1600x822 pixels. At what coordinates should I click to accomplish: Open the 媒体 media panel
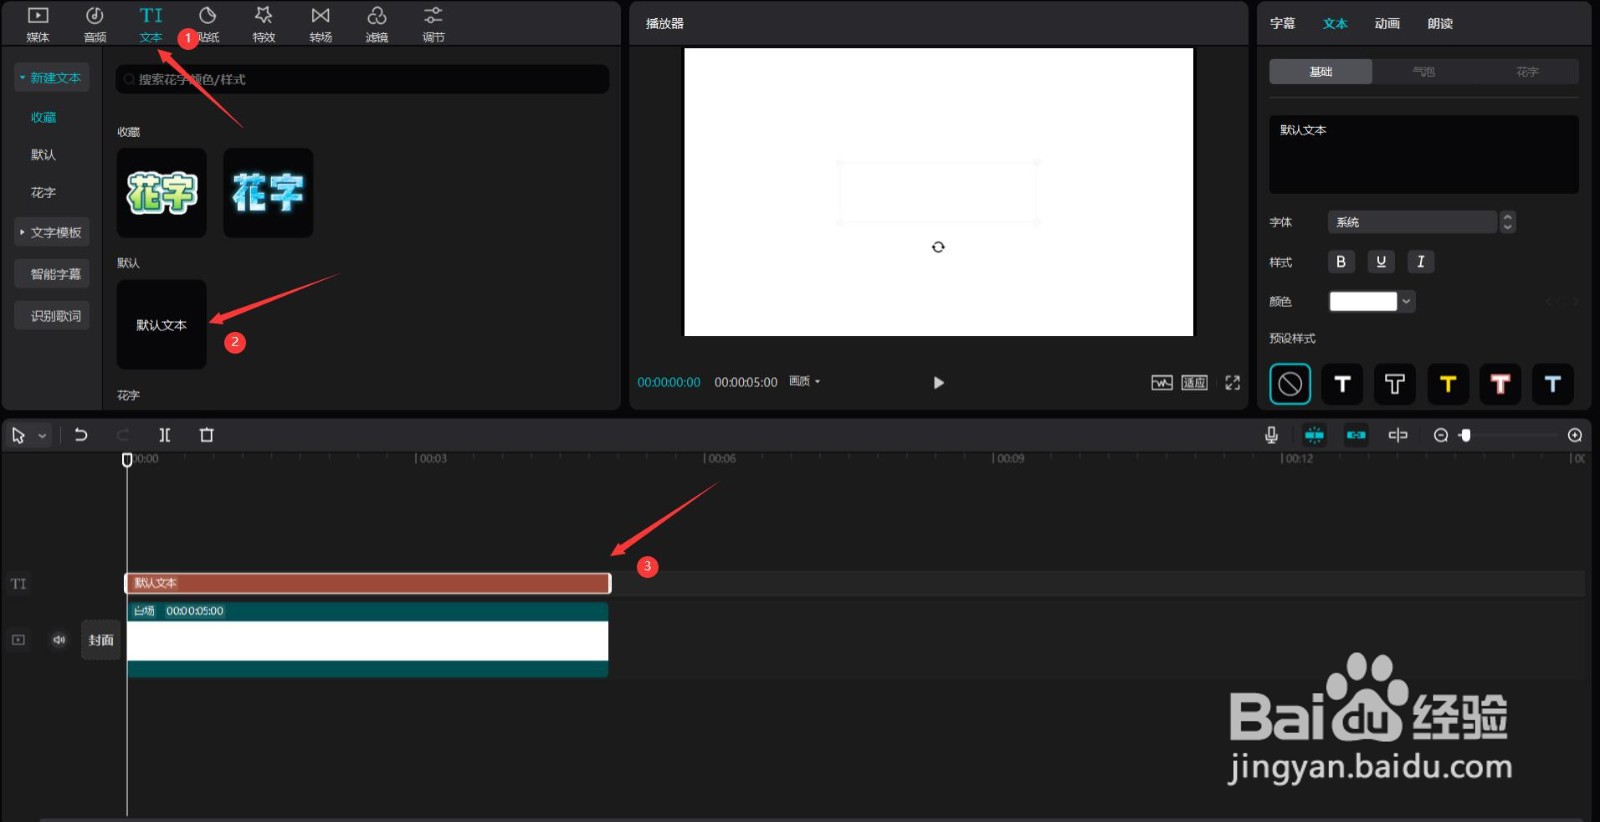38,24
